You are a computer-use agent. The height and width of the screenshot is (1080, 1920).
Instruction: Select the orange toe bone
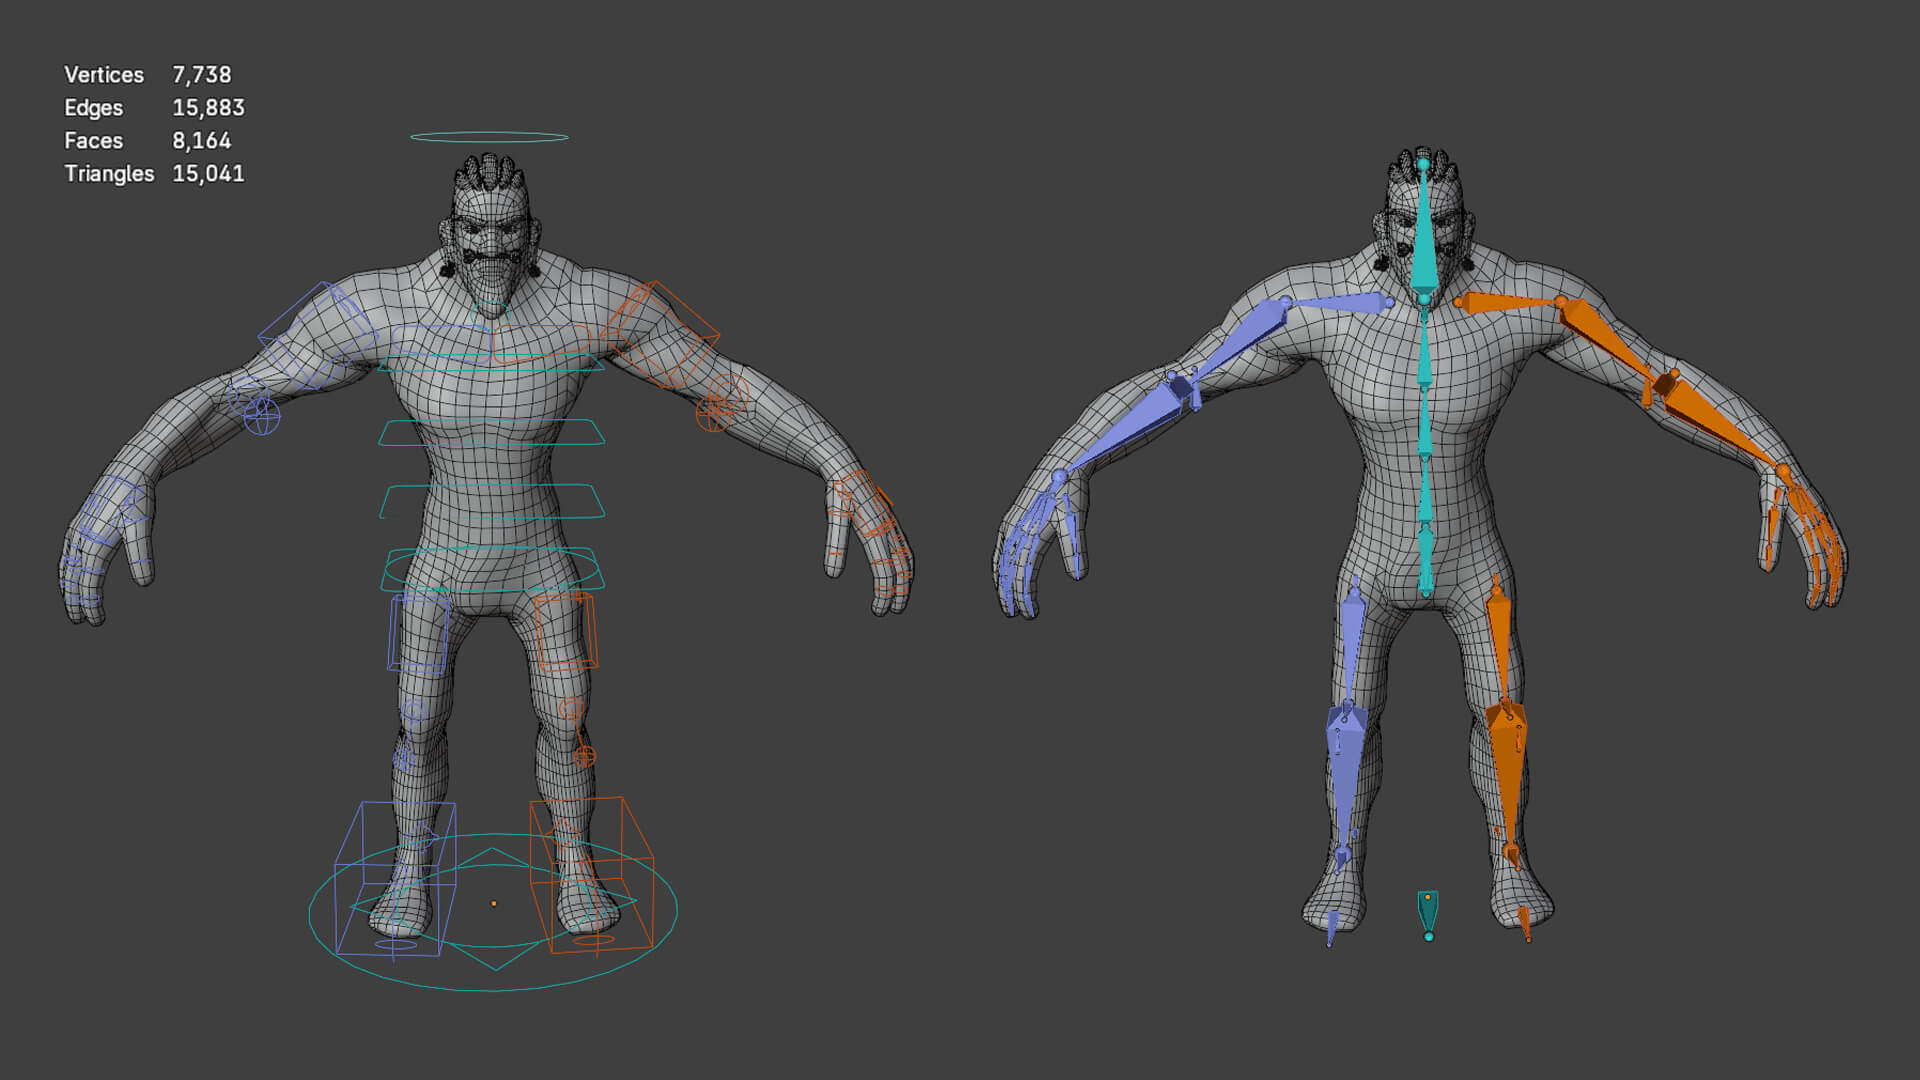(x=1525, y=923)
